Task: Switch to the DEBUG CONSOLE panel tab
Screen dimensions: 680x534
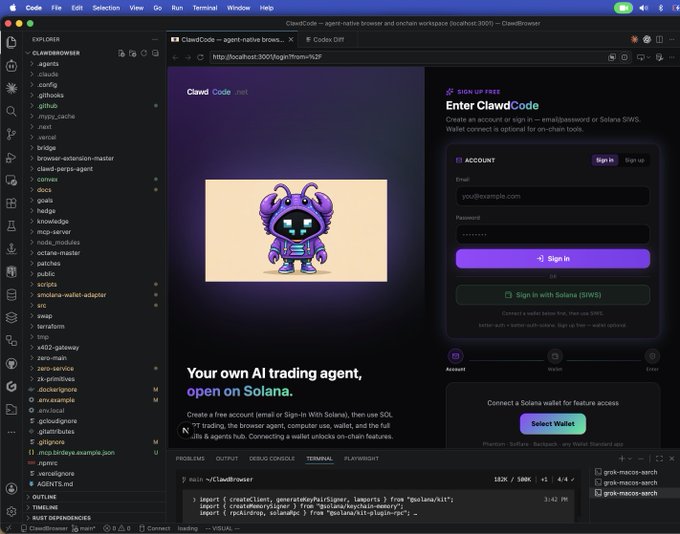Action: pos(271,459)
